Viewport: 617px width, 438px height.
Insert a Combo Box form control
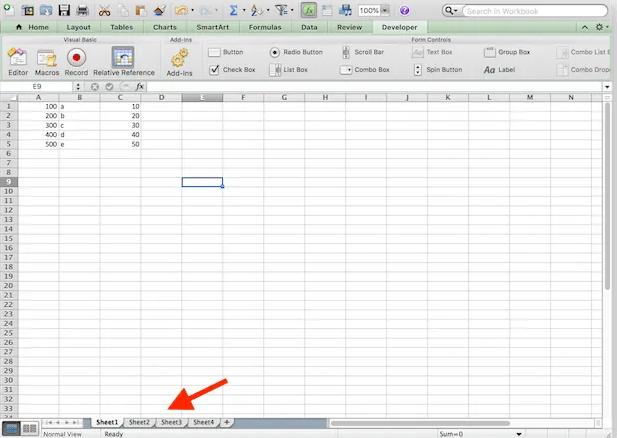(365, 70)
